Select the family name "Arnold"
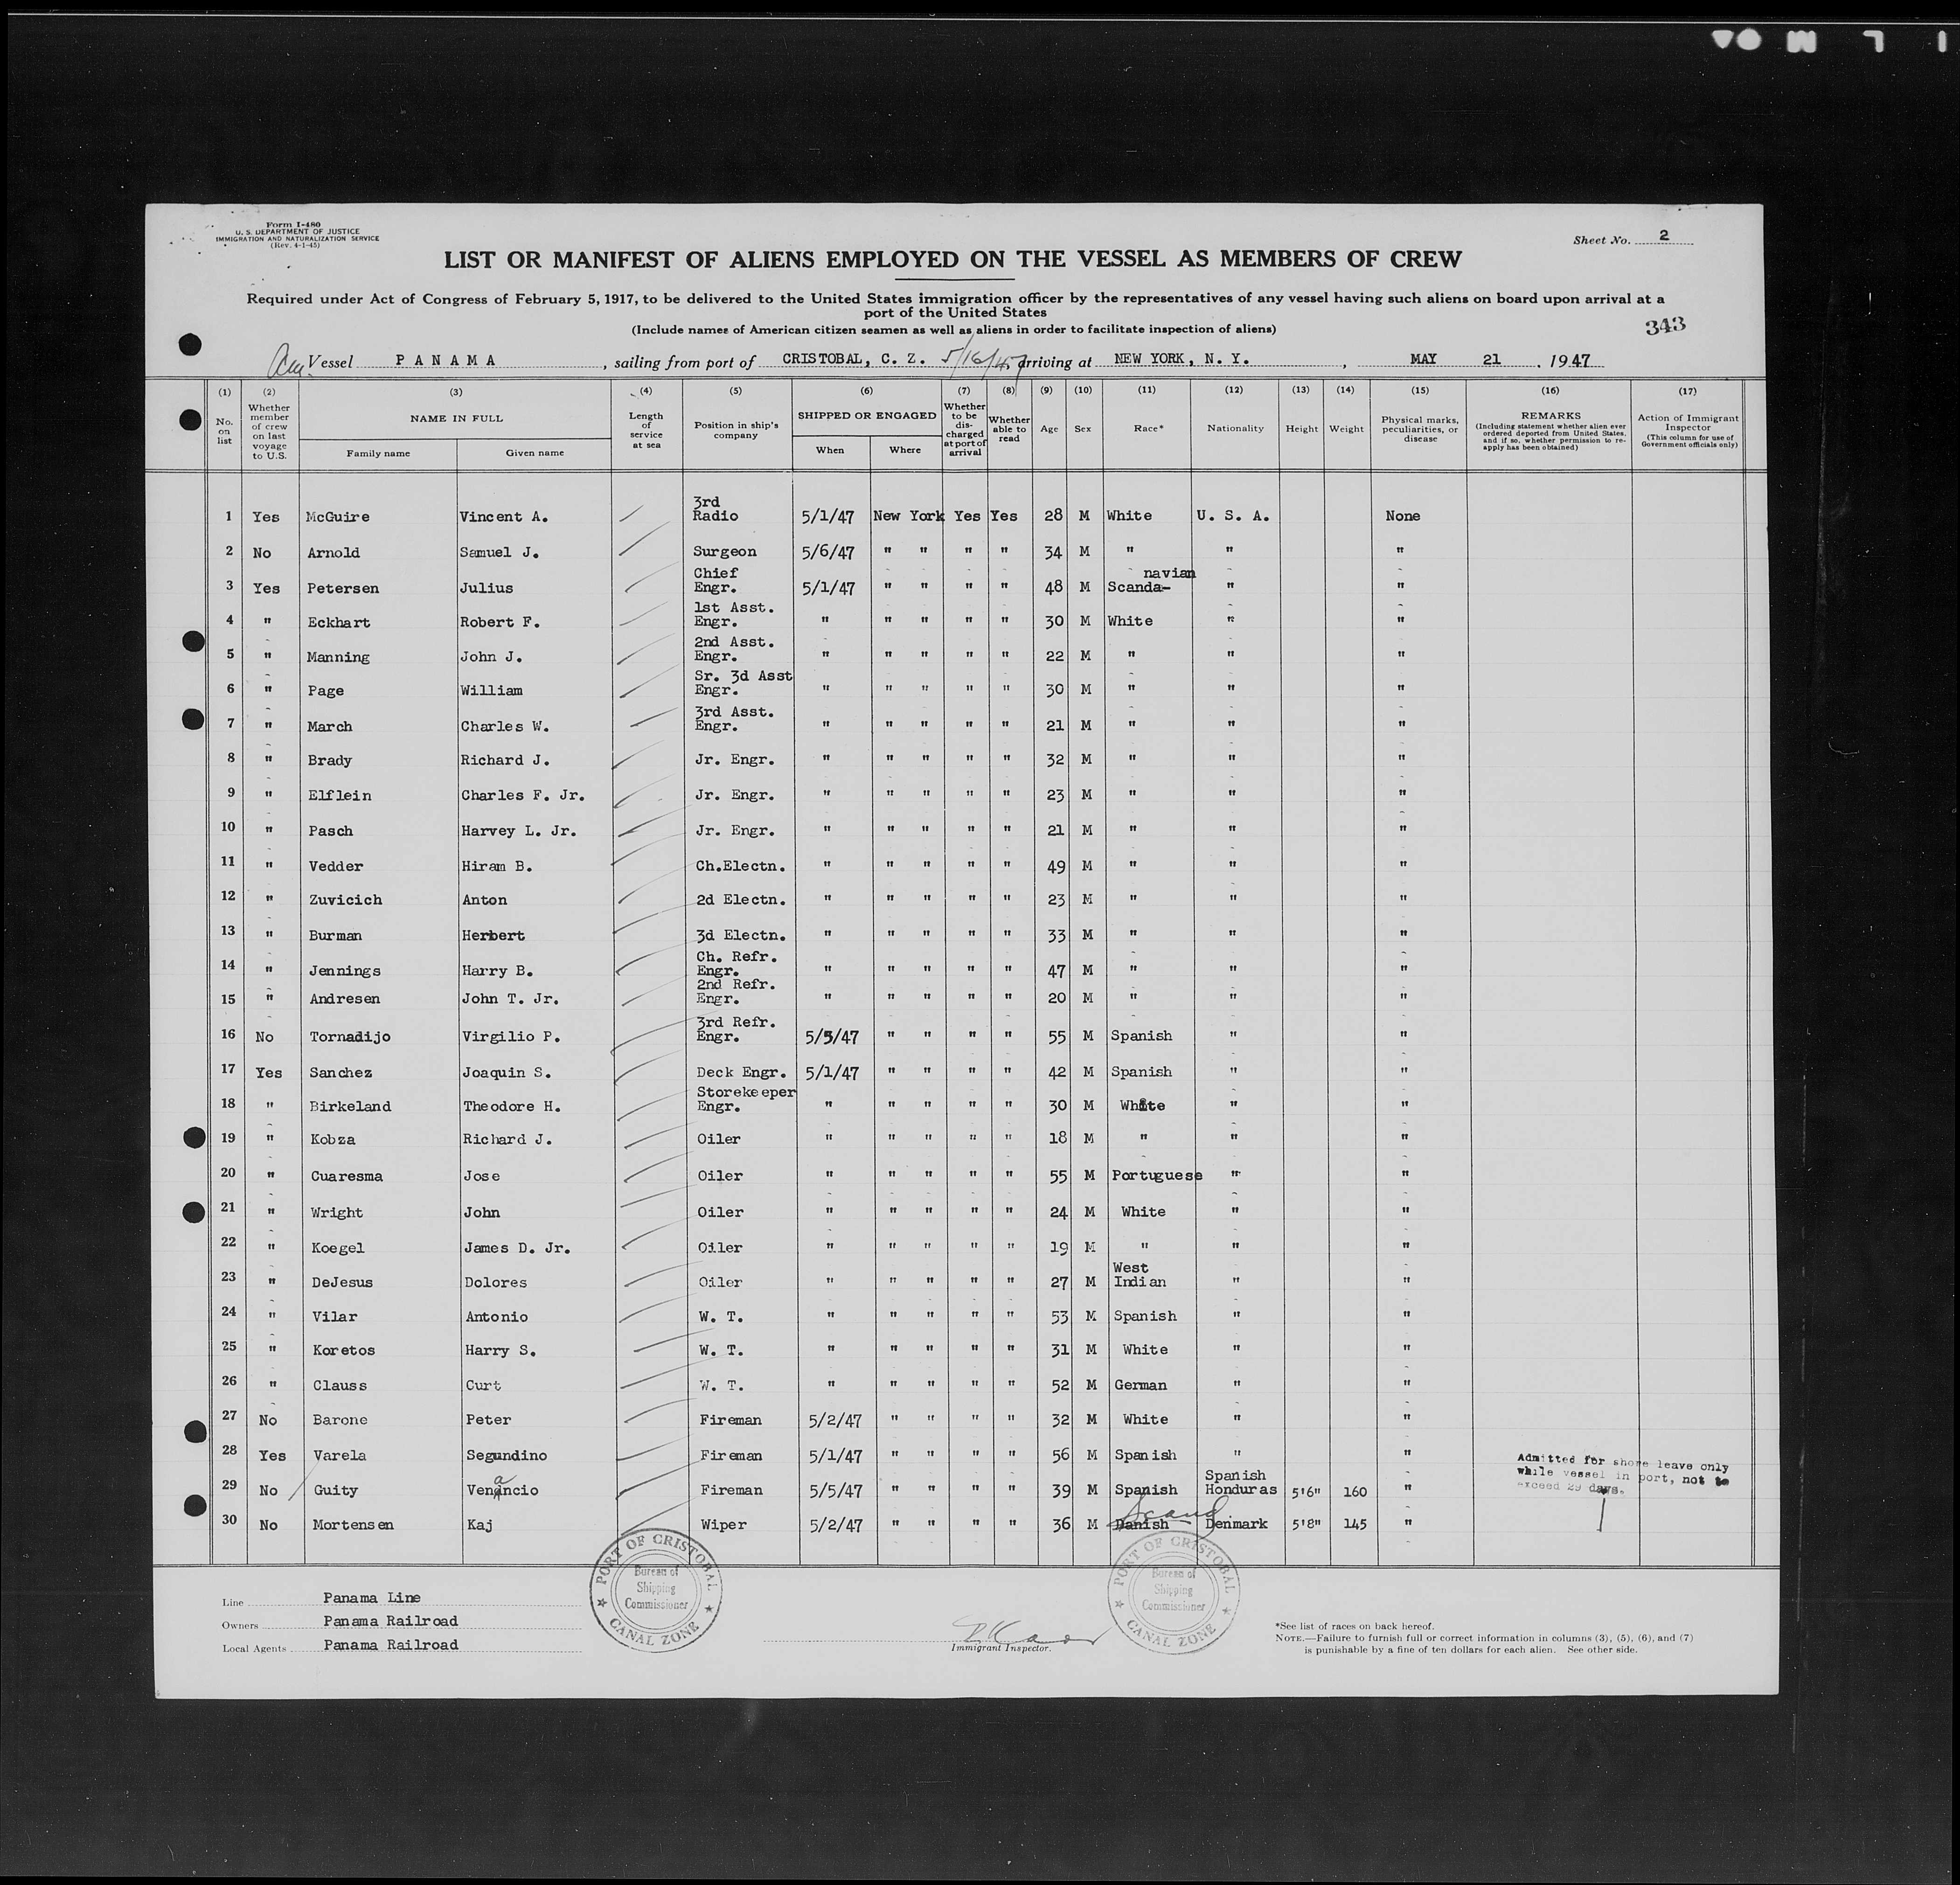 [333, 553]
